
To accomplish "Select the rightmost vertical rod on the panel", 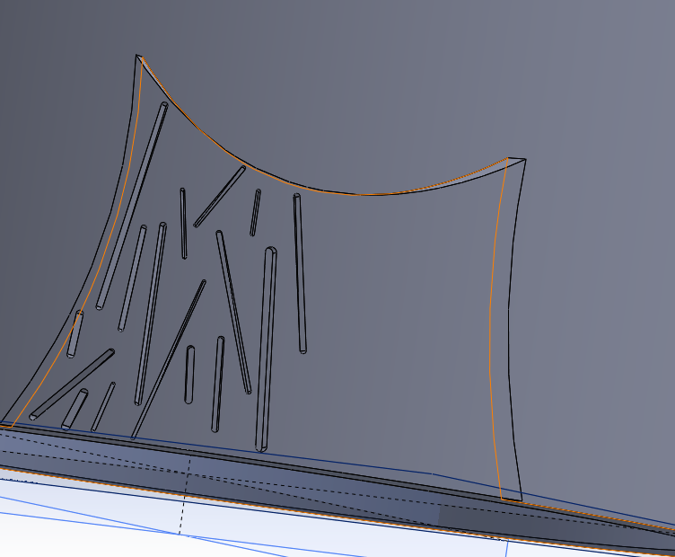I will pos(300,273).
